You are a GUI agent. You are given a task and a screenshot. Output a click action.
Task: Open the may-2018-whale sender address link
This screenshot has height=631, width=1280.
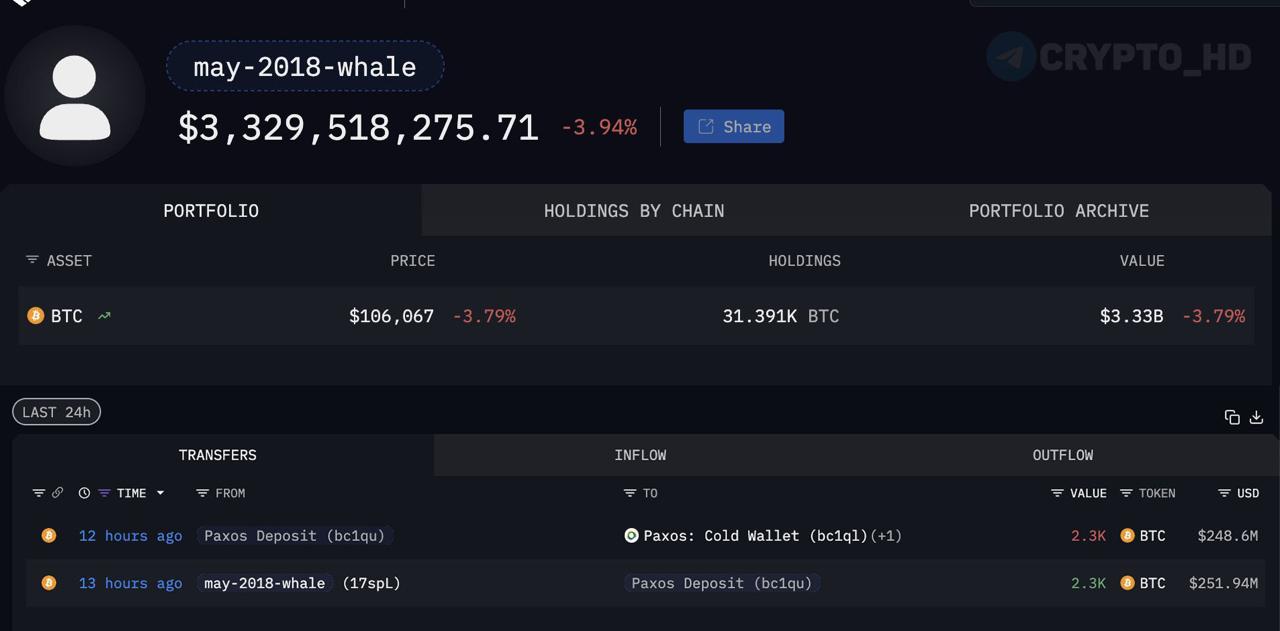[265, 583]
